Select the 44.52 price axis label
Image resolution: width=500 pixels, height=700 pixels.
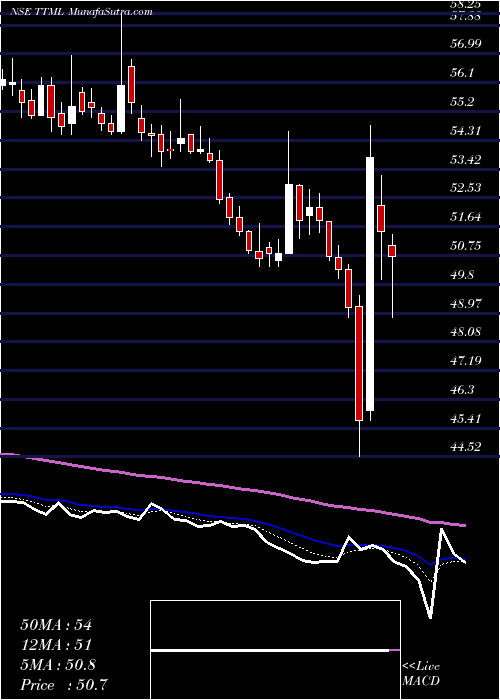point(467,446)
